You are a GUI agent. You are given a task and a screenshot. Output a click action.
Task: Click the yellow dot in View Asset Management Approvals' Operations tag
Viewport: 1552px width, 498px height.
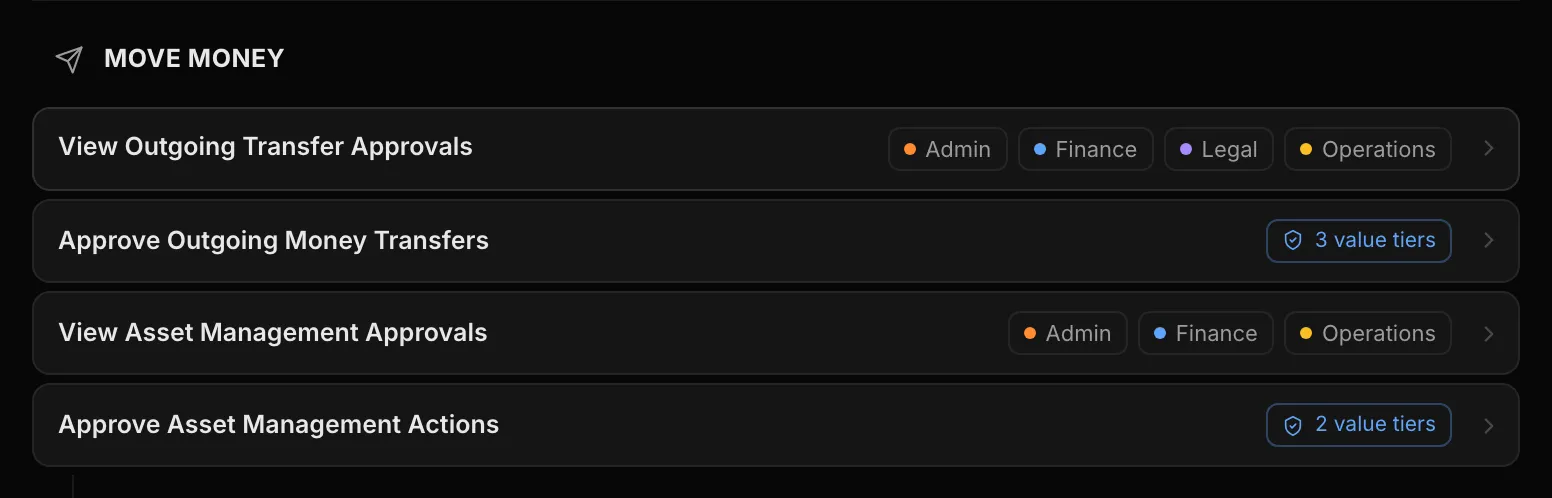(1306, 333)
